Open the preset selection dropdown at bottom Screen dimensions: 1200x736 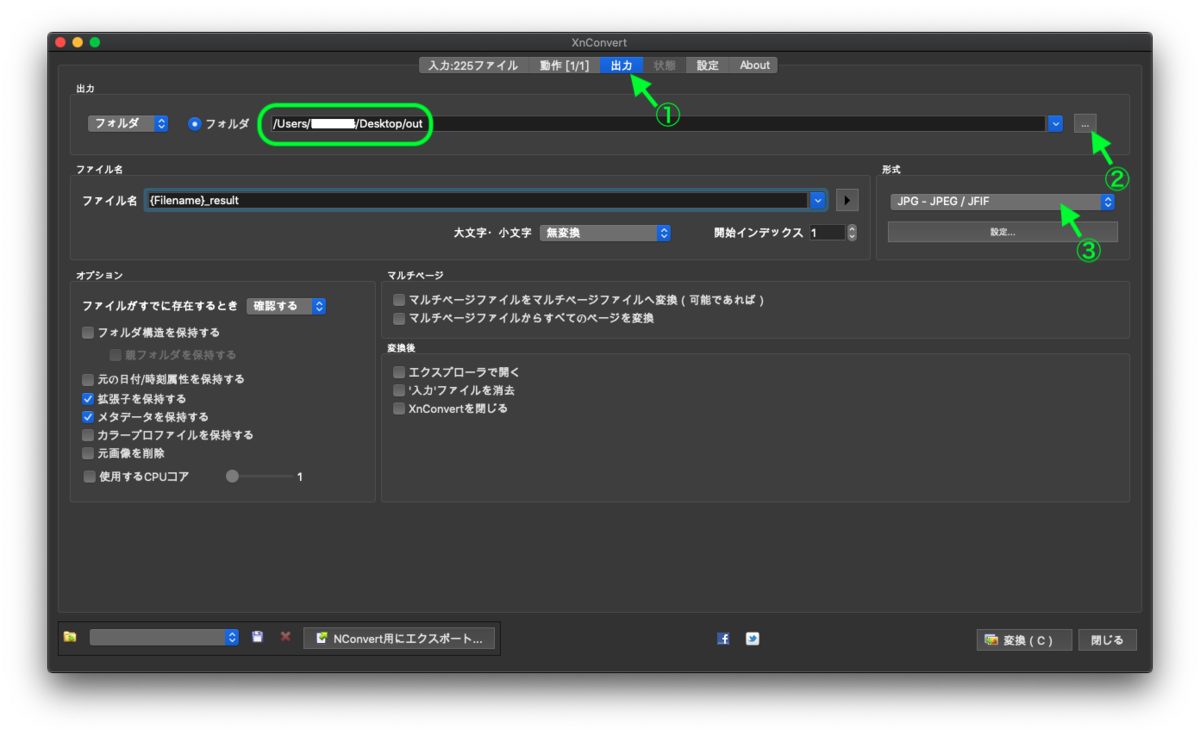(x=164, y=637)
